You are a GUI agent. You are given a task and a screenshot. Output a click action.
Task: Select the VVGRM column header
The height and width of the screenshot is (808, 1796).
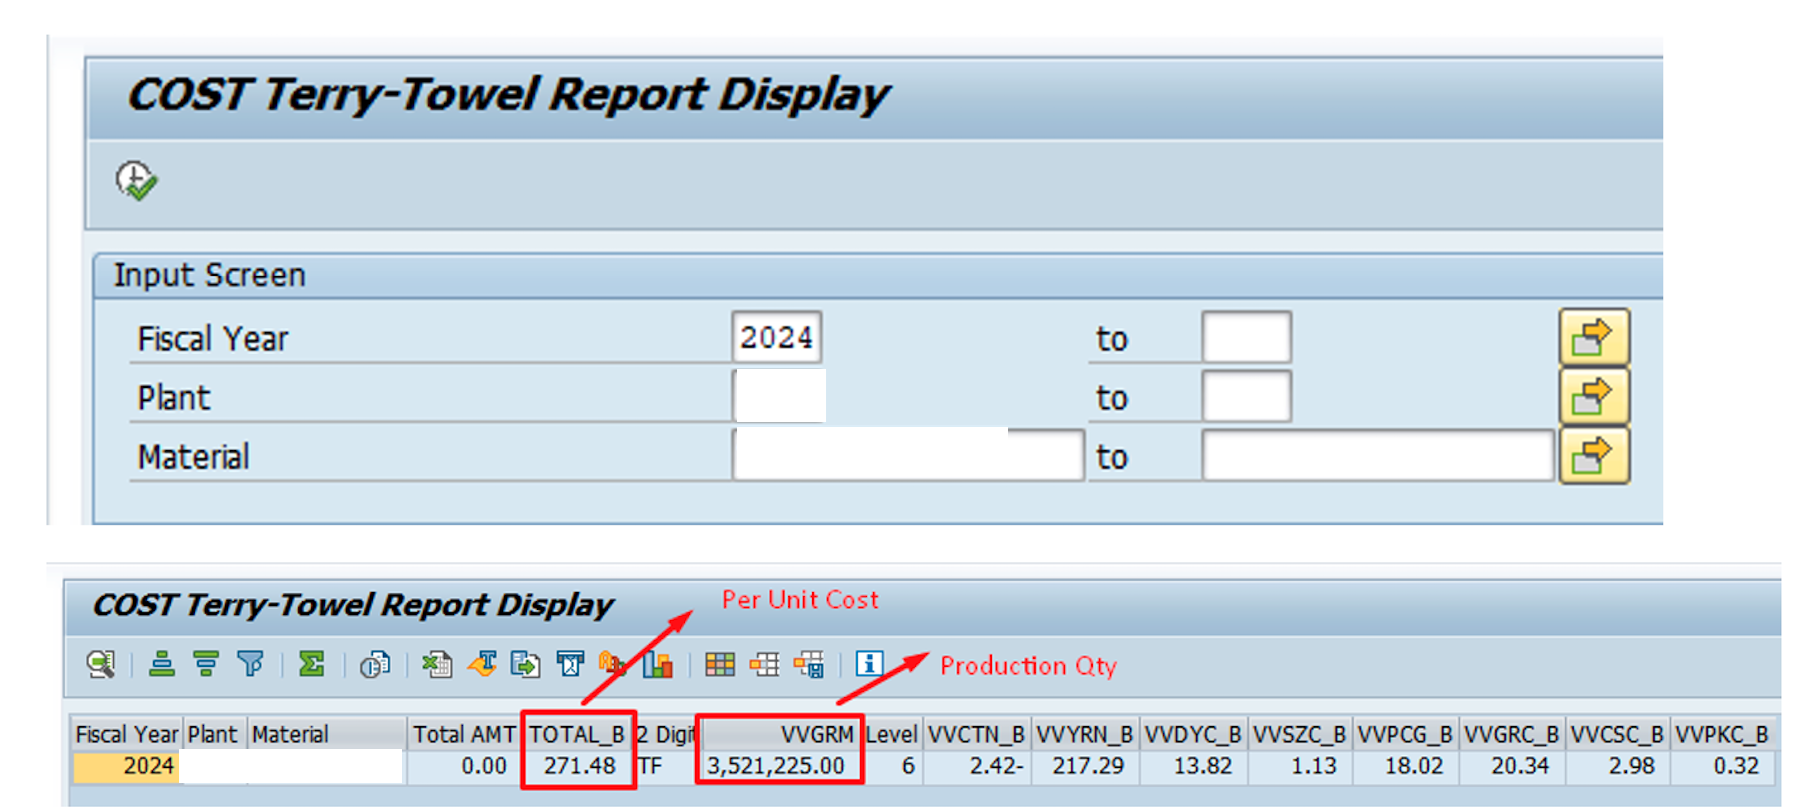779,734
